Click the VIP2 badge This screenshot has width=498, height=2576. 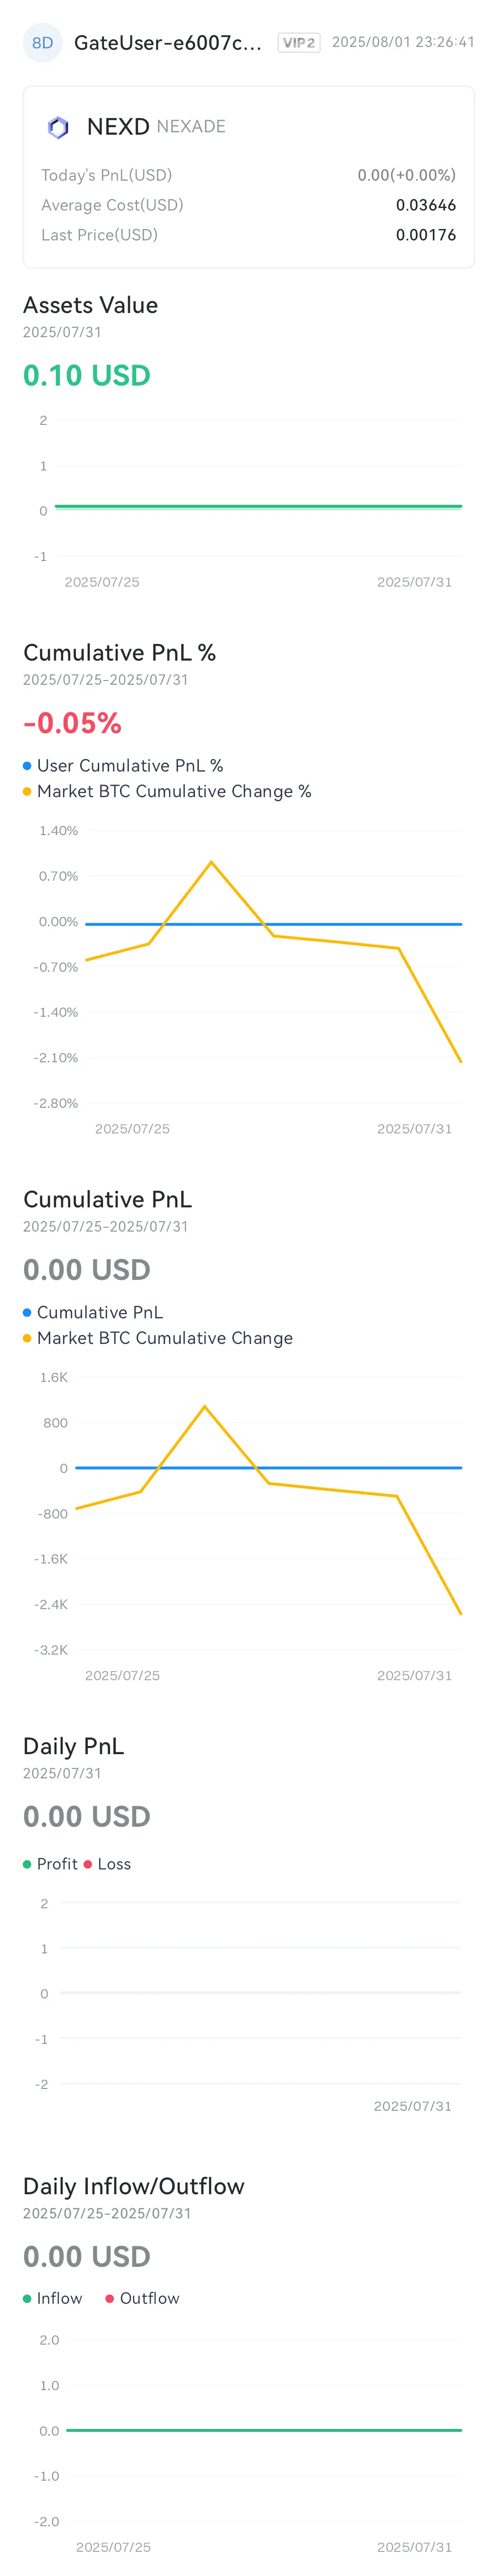coord(299,43)
